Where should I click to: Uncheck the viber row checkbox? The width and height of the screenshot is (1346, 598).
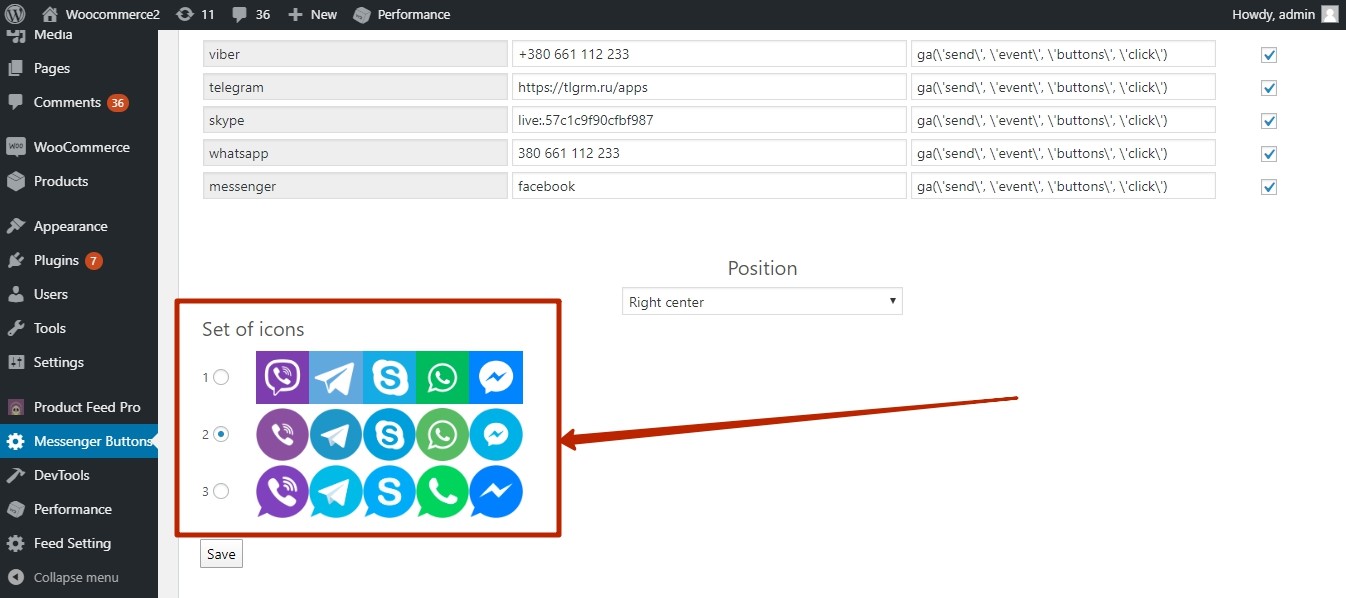[x=1269, y=55]
